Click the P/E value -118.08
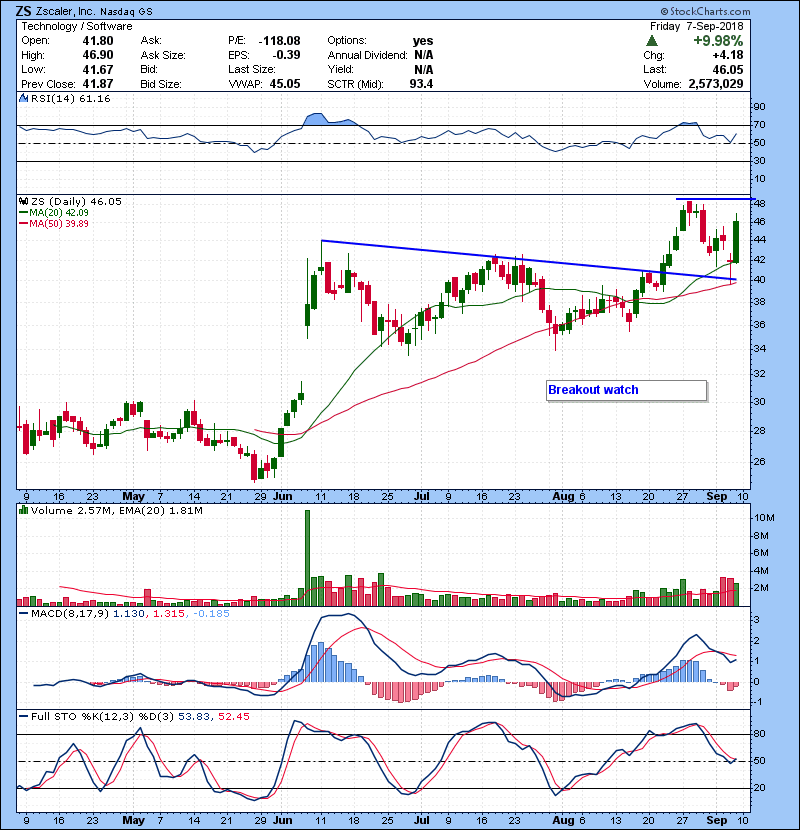 click(280, 41)
